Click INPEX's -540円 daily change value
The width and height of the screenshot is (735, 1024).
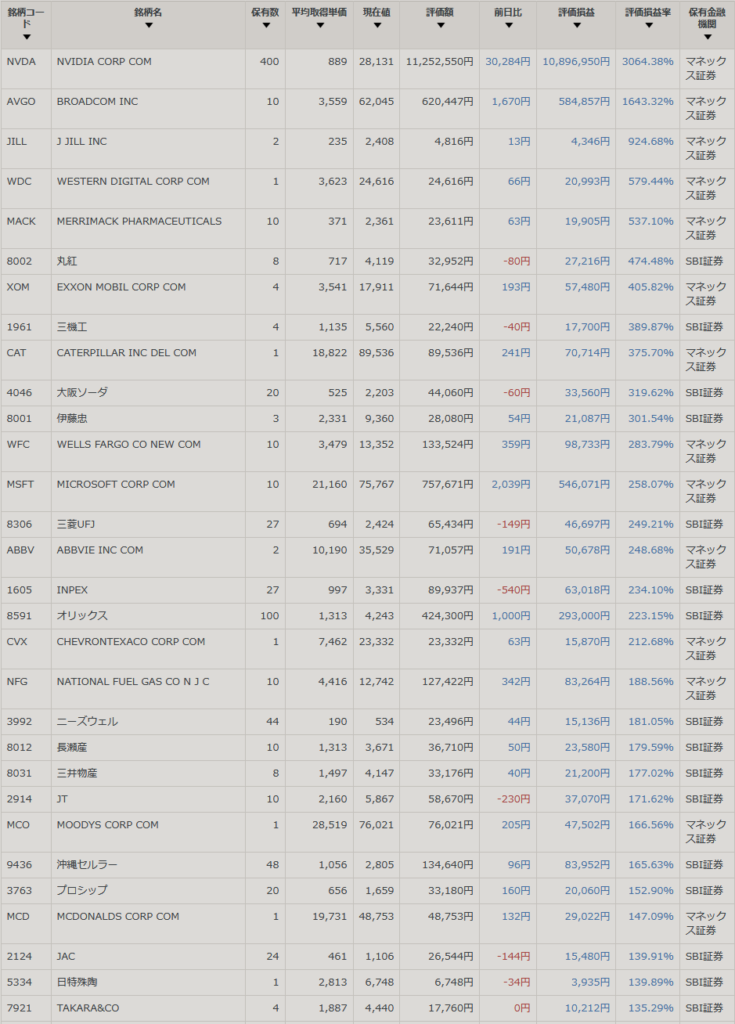(513, 590)
